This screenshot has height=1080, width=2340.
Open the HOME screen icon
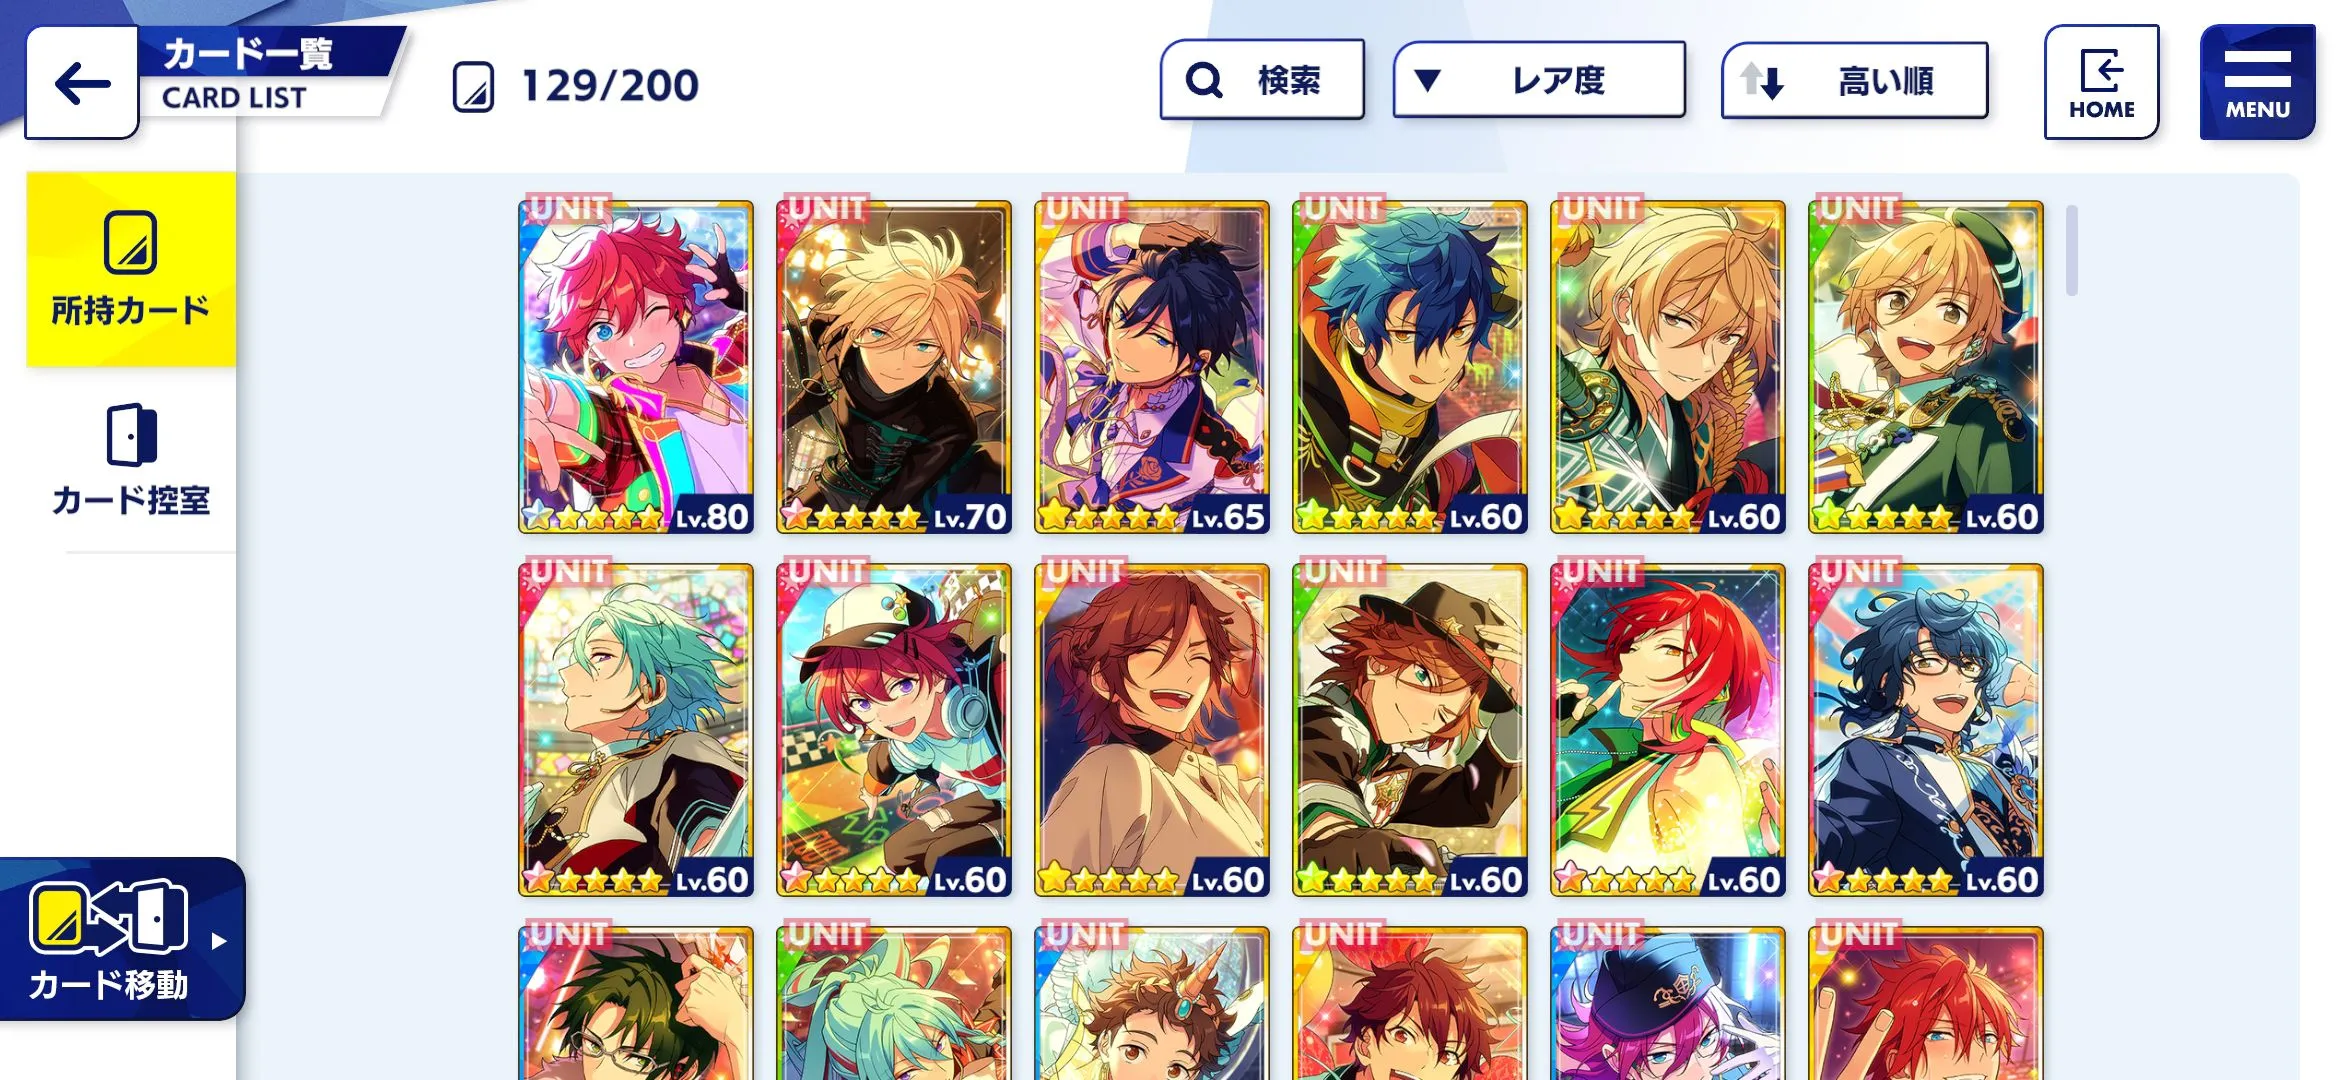pos(2101,82)
